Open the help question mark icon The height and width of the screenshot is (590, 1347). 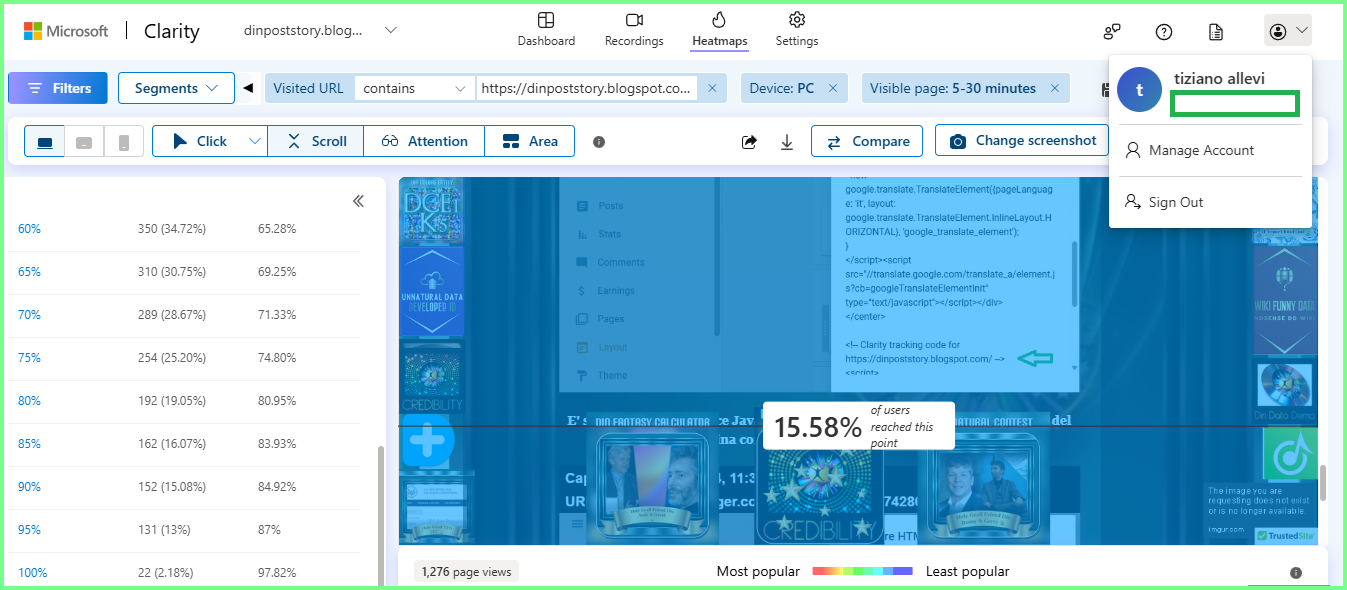(1164, 31)
